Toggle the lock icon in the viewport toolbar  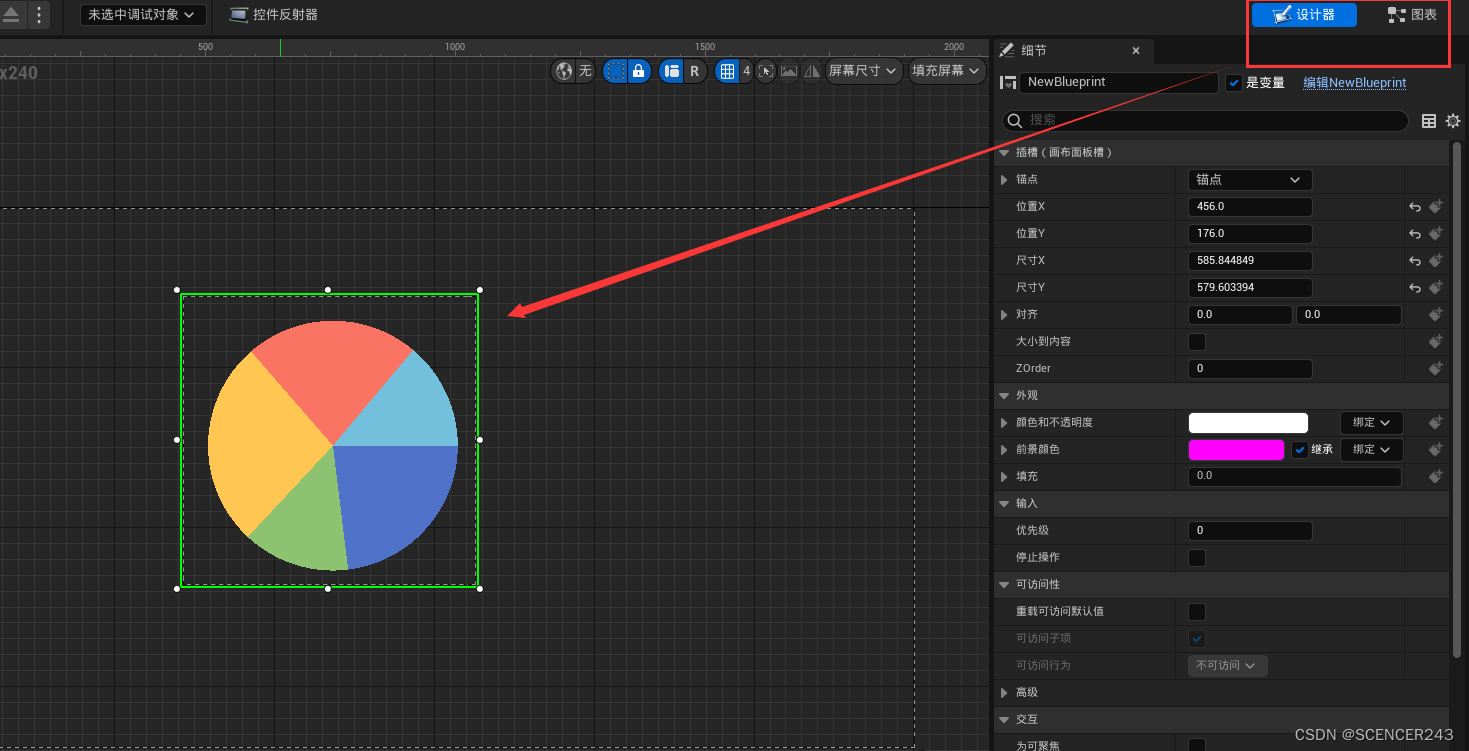tap(638, 71)
